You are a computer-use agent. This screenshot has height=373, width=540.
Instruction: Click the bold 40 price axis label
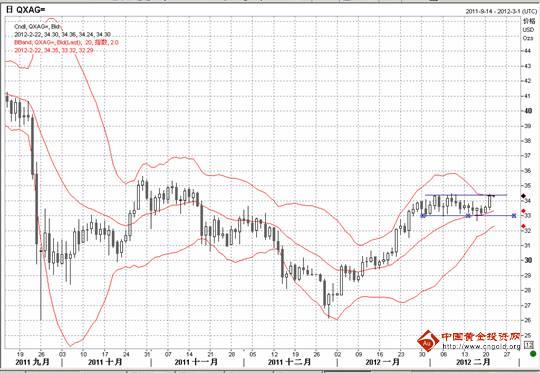[528, 111]
